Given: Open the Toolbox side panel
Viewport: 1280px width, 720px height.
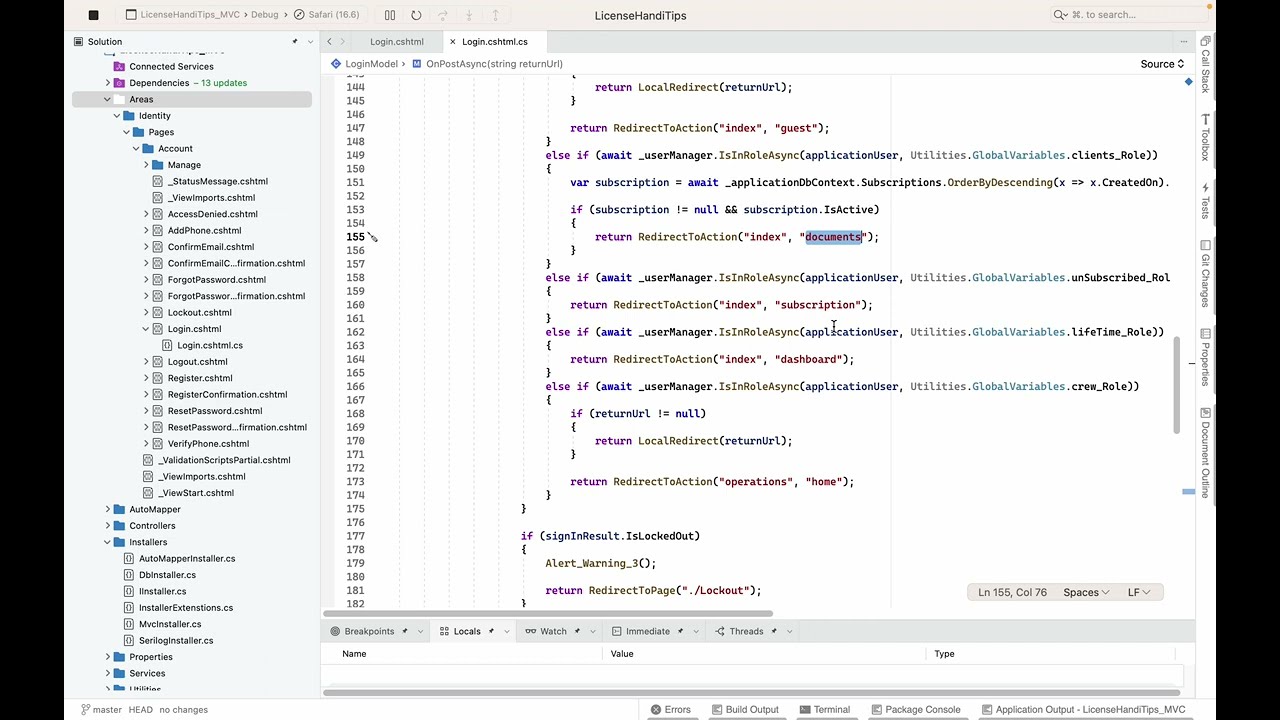Looking at the screenshot, I should click(x=1205, y=136).
